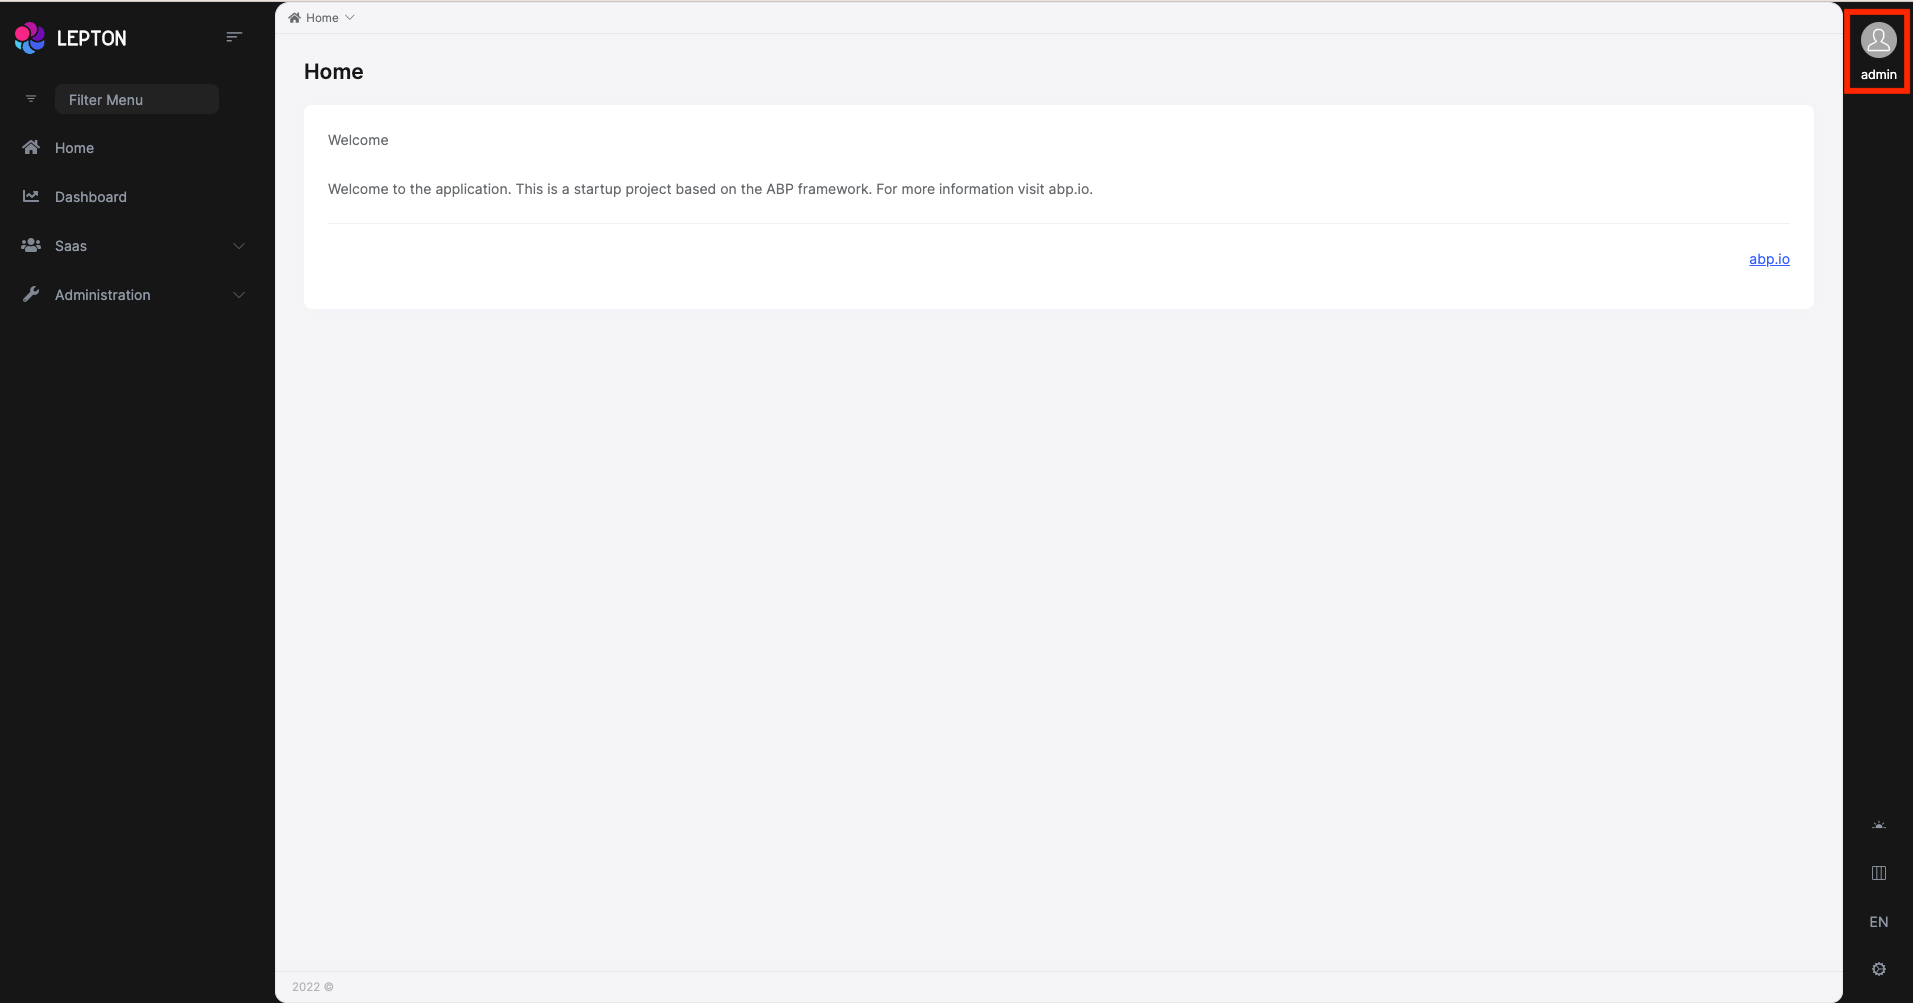This screenshot has width=1913, height=1003.
Task: Click the Dashboard chart icon
Action: click(x=31, y=196)
